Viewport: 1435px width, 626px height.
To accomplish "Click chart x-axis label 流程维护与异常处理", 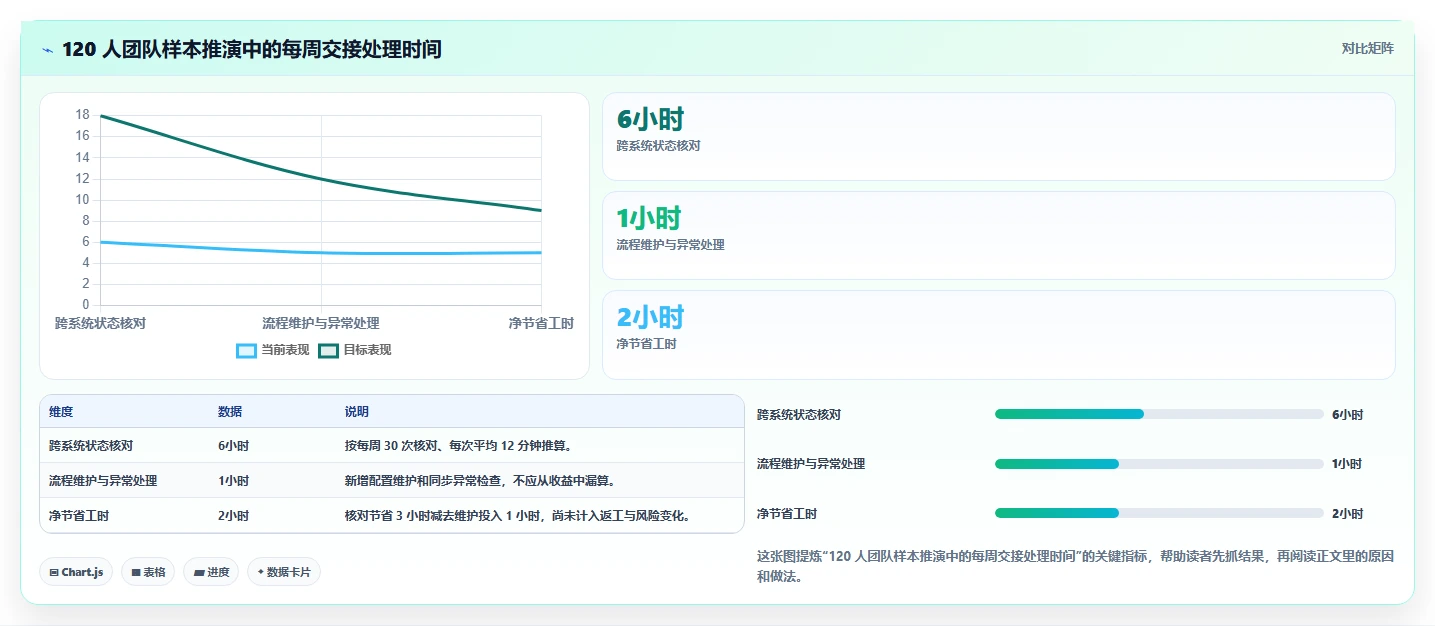I will tap(321, 323).
